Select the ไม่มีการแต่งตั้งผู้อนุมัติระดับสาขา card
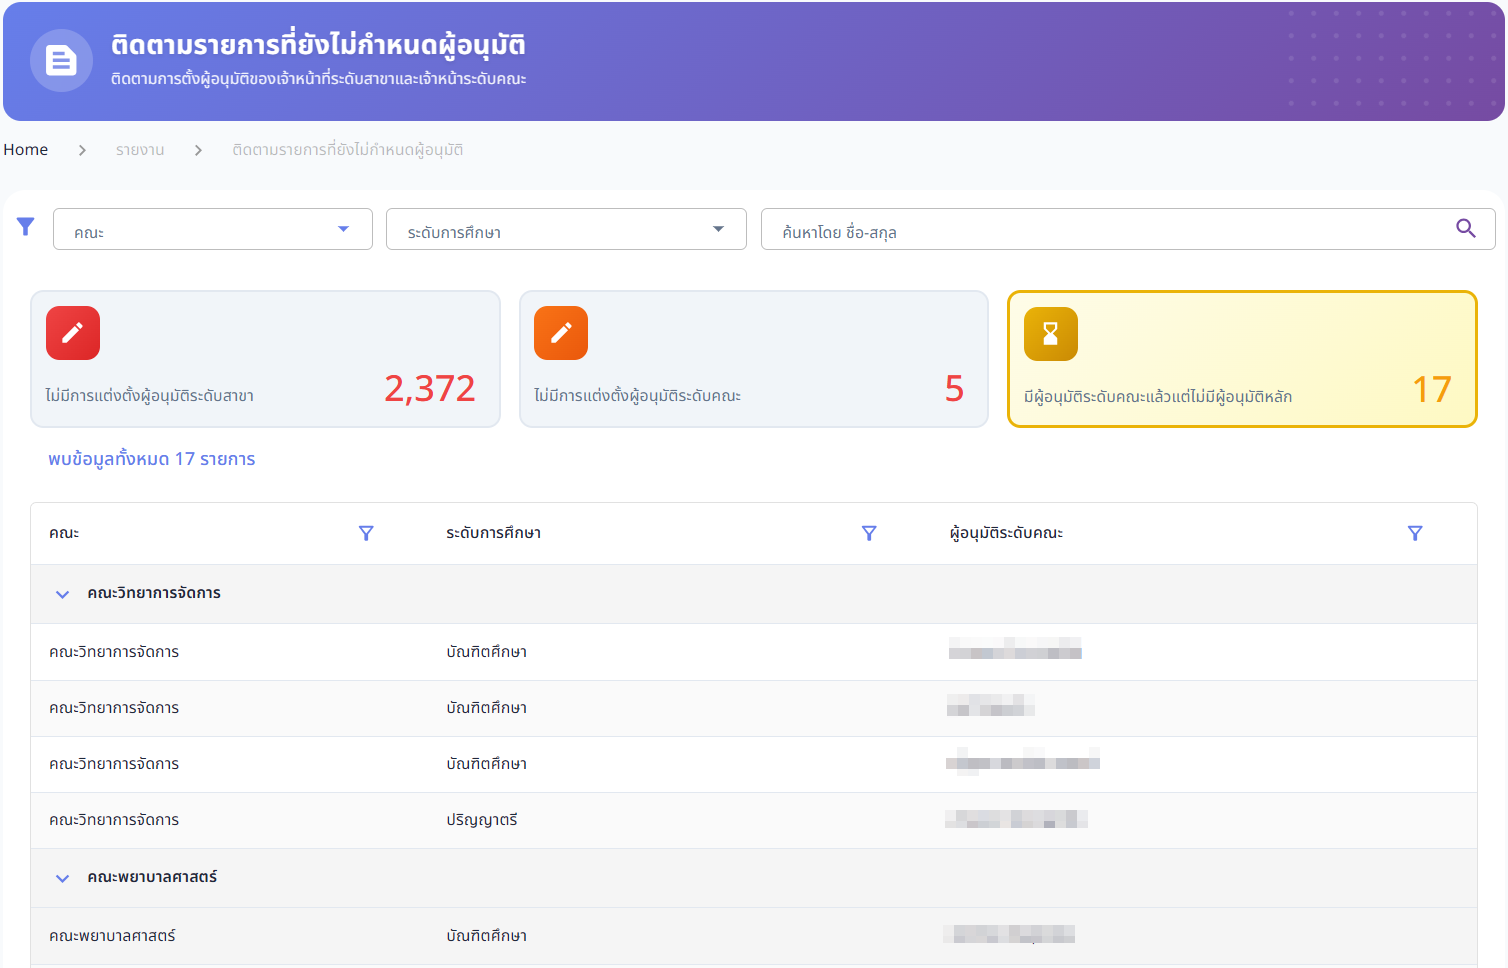Screen dimensions: 1508x968 (x=265, y=360)
